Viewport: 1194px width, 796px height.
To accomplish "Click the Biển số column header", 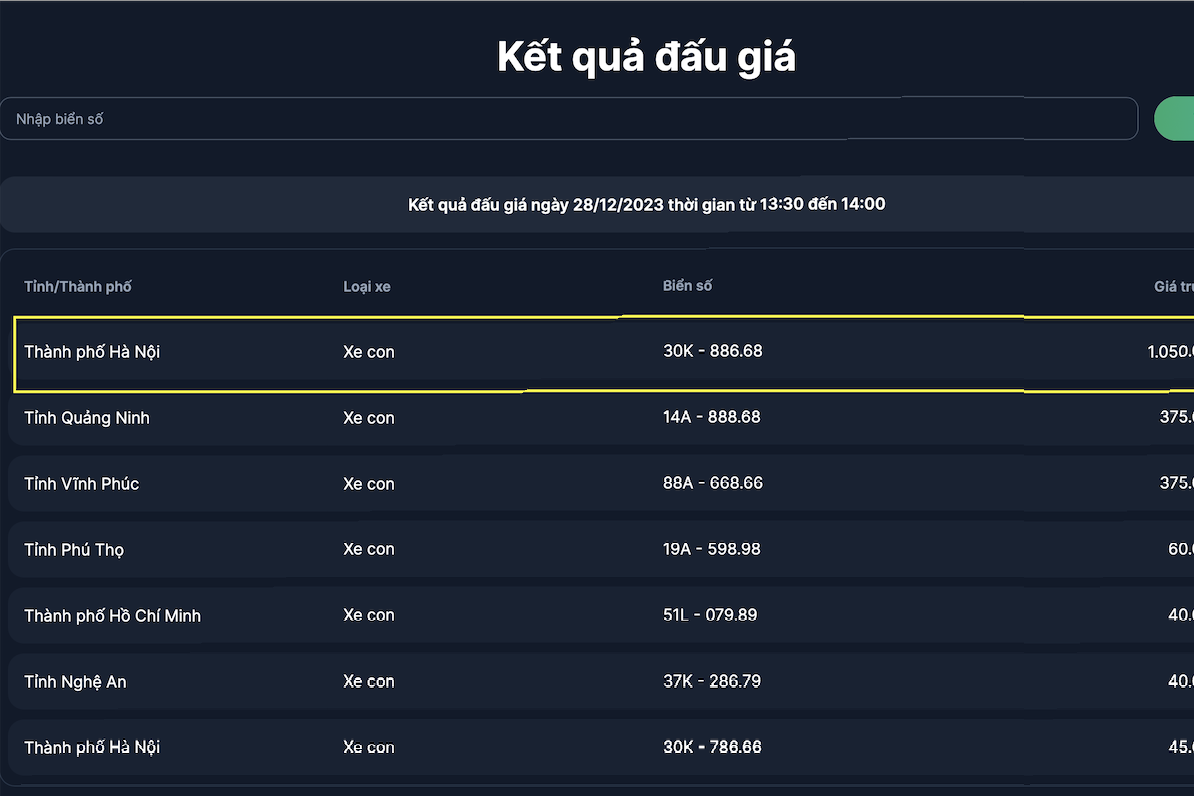I will coord(688,286).
